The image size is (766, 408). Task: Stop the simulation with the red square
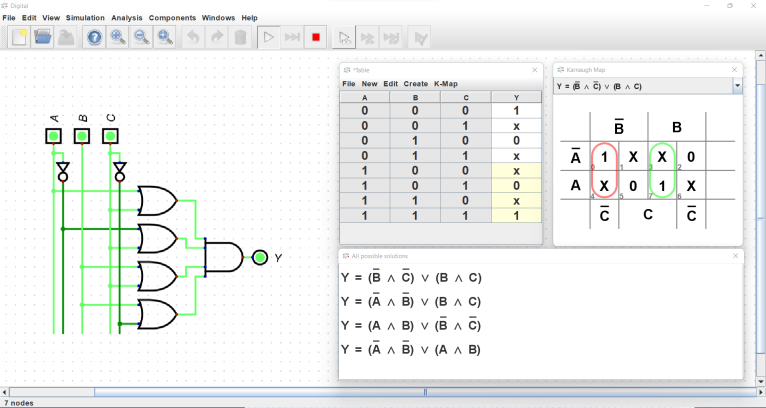316,37
